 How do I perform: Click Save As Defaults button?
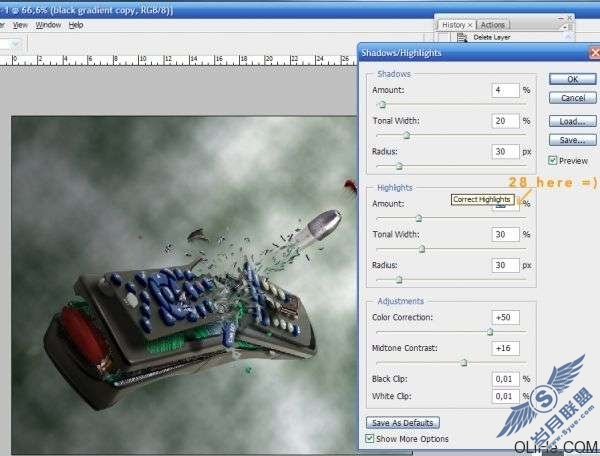click(403, 423)
